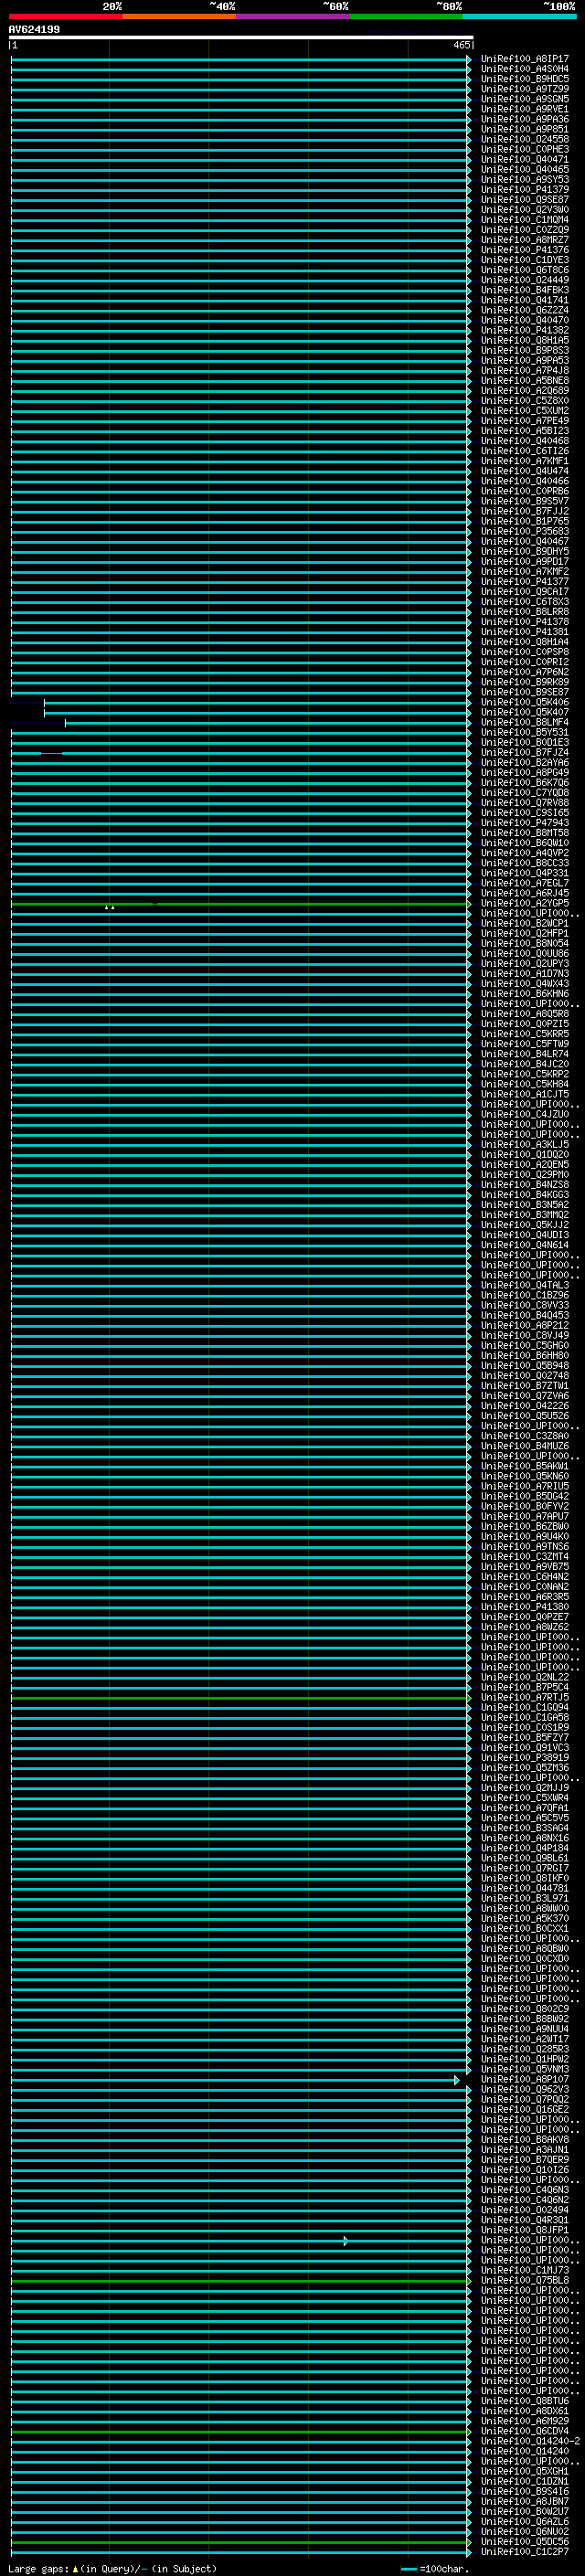Select the UniRef100_A9P851 label
Image resolution: width=585 pixels, height=2576 pixels.
coord(525,130)
